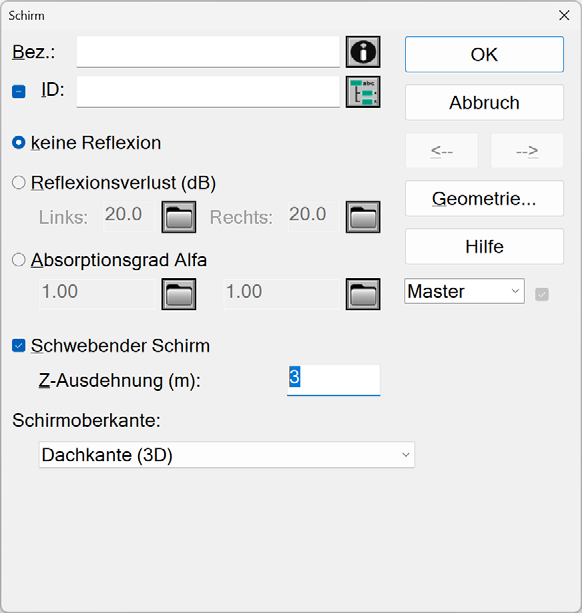
Task: Select the Absorptionsgrad Alfa option
Action: [19, 260]
